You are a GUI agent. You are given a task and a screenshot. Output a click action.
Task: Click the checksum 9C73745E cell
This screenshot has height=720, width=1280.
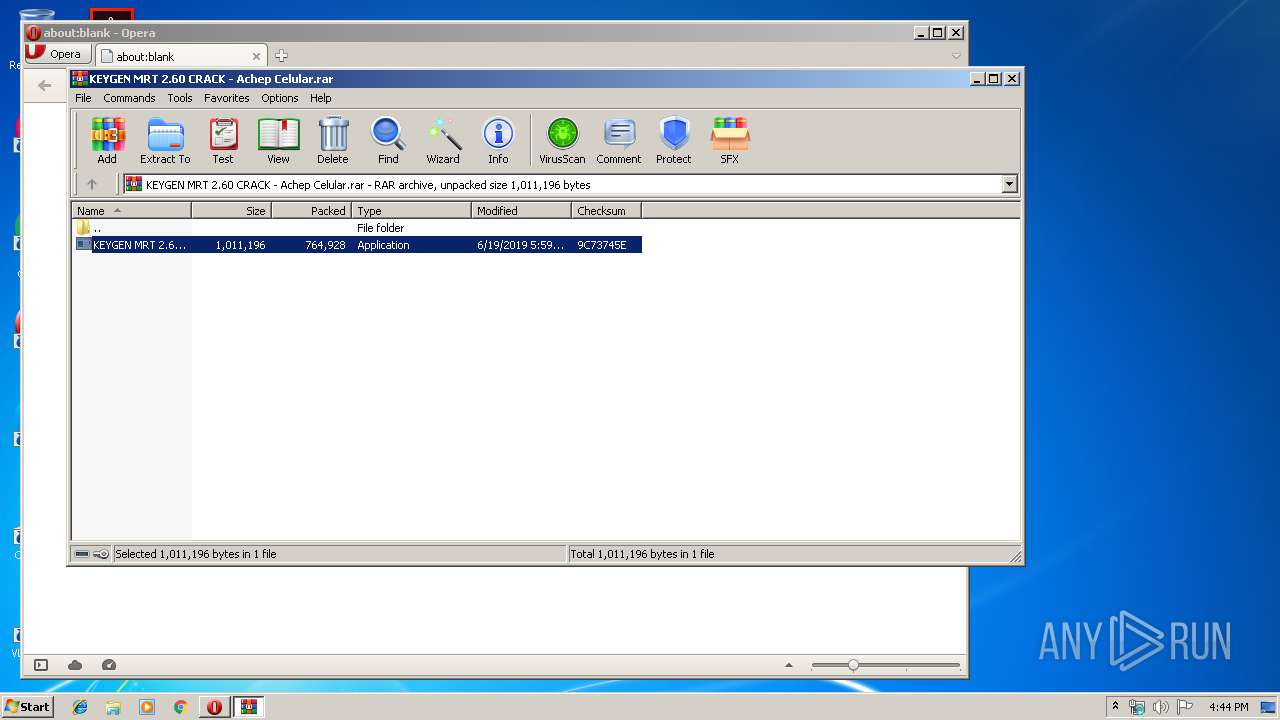pyautogui.click(x=602, y=245)
